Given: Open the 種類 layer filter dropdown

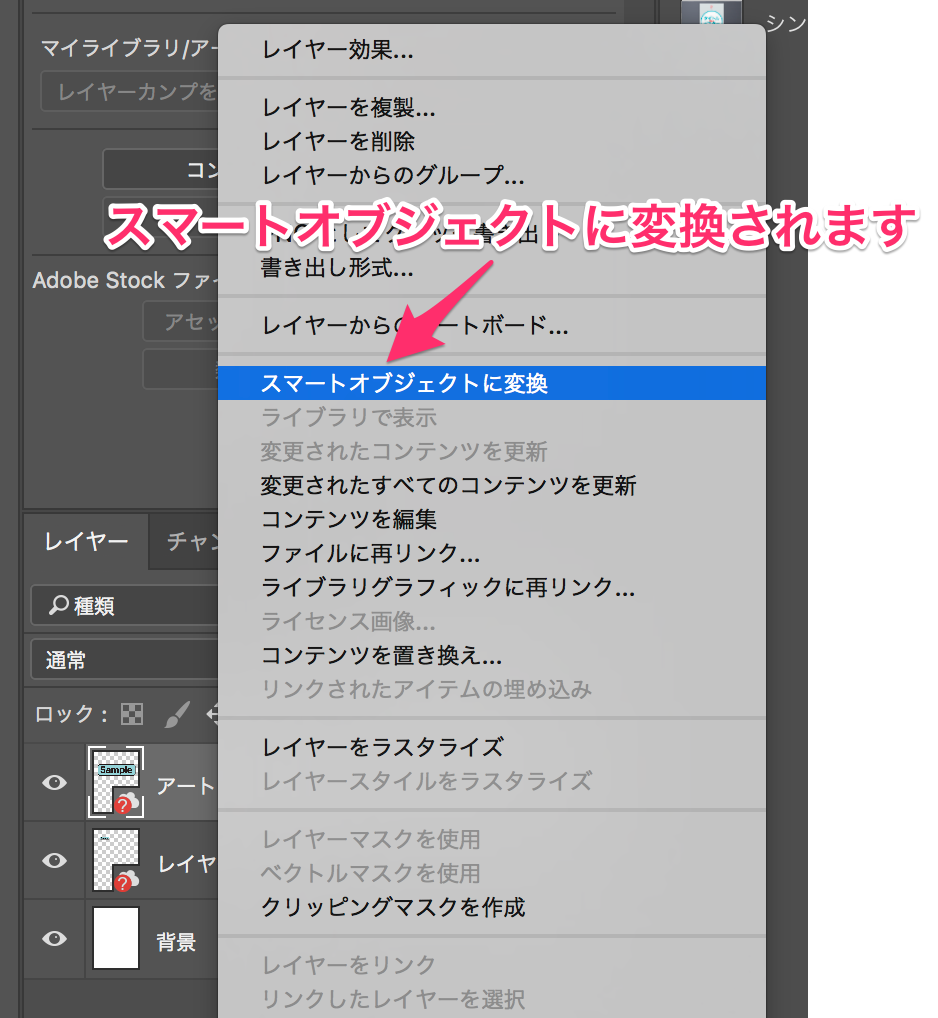Looking at the screenshot, I should 125,606.
